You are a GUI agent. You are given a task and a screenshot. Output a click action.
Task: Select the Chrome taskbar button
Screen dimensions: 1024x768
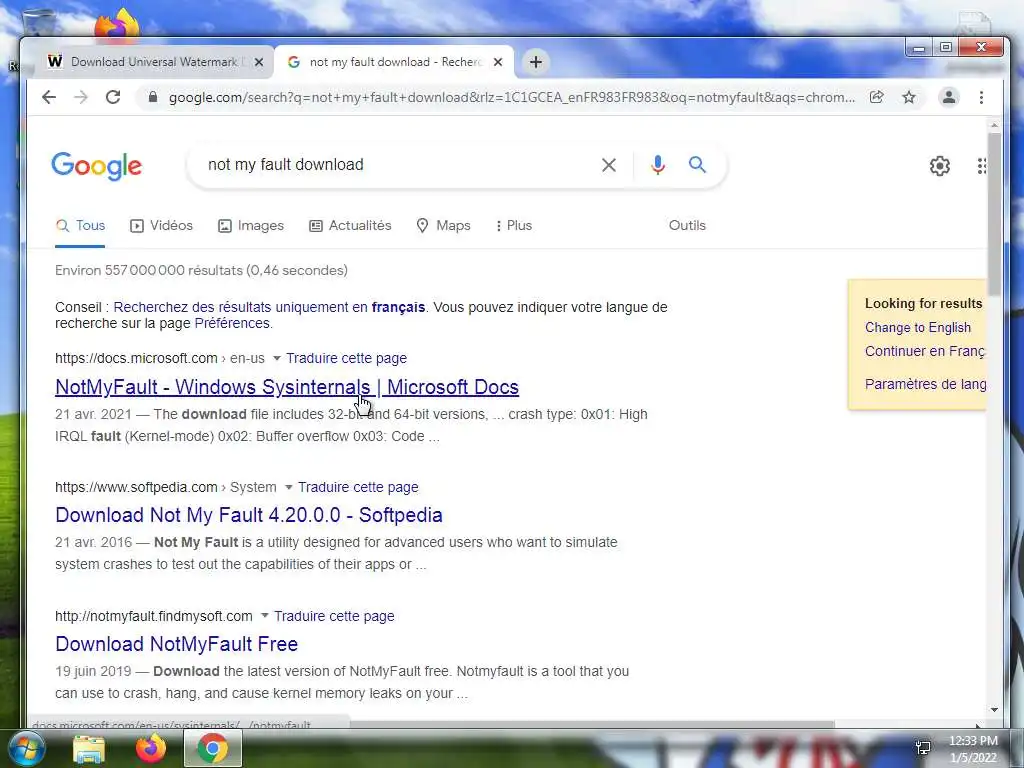click(213, 749)
